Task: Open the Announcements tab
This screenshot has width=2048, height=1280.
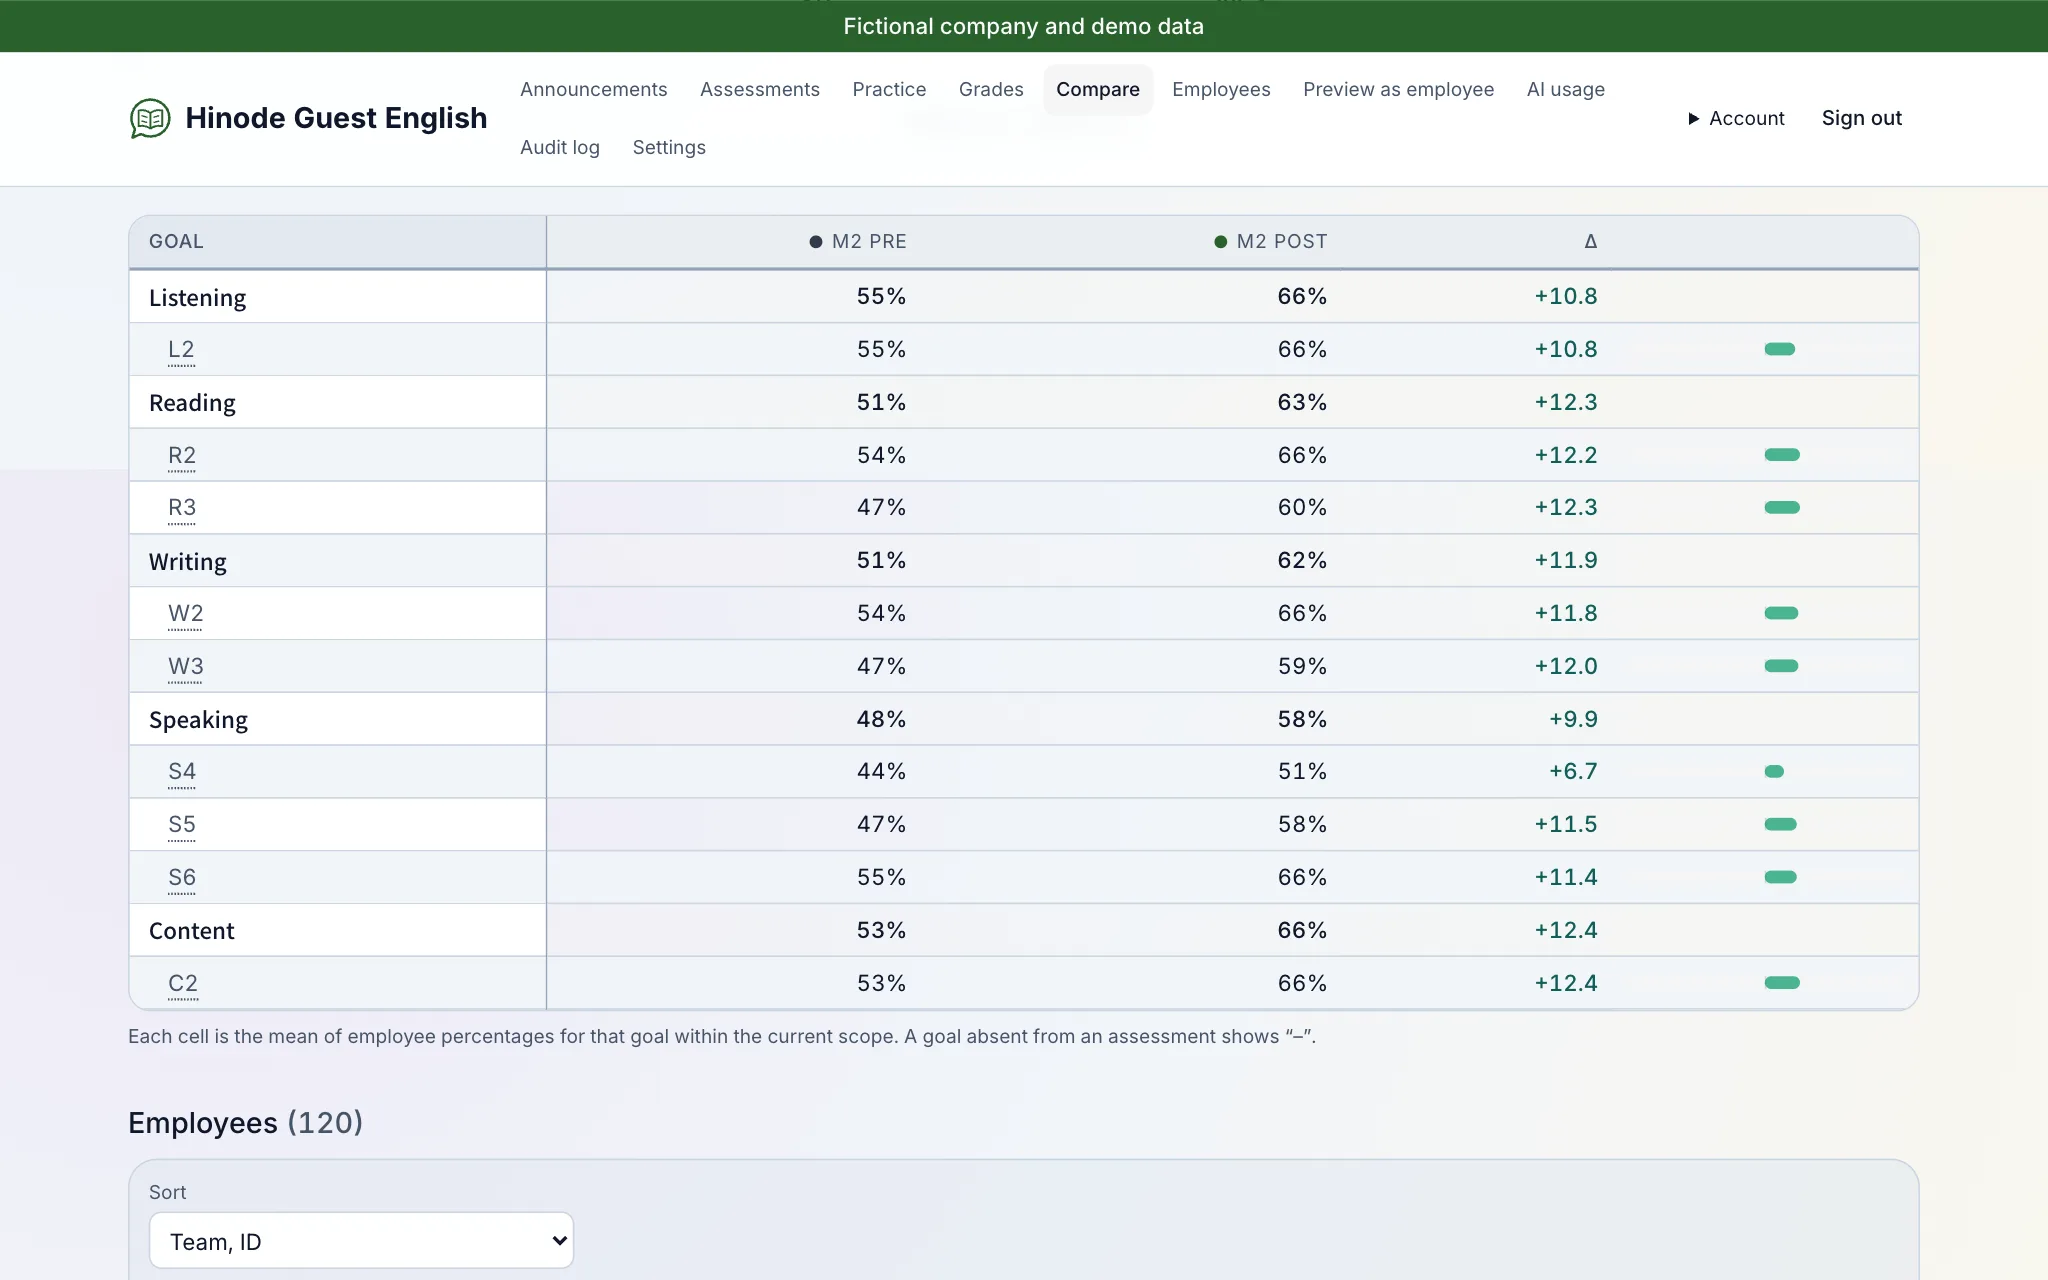Action: pyautogui.click(x=593, y=89)
